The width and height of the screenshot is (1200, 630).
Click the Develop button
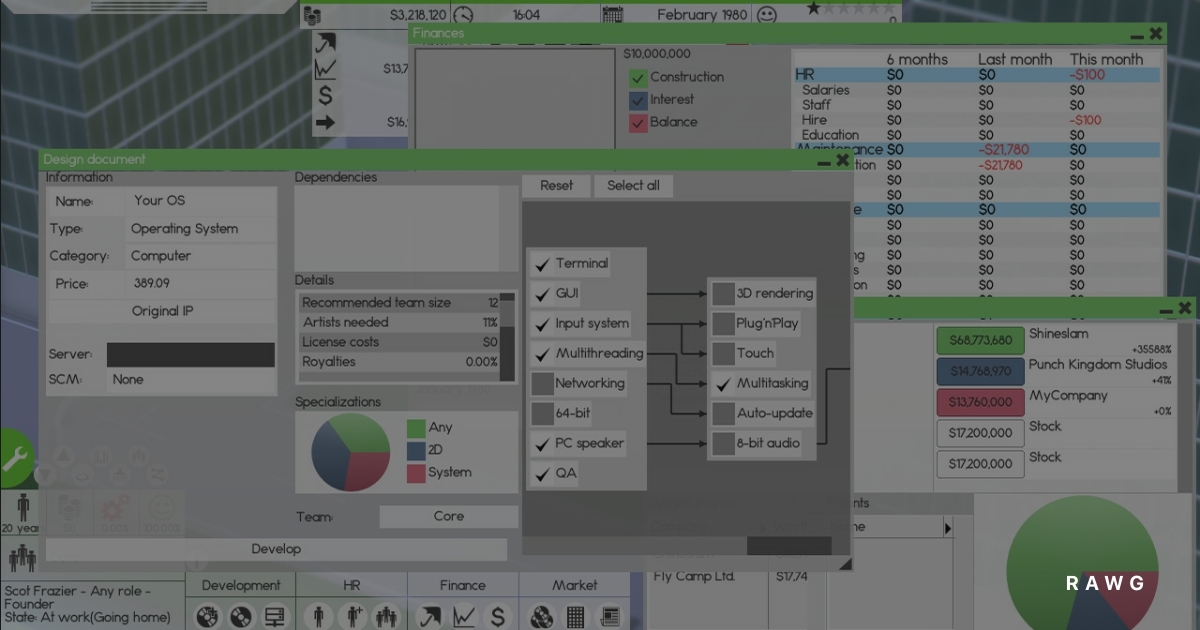[276, 549]
